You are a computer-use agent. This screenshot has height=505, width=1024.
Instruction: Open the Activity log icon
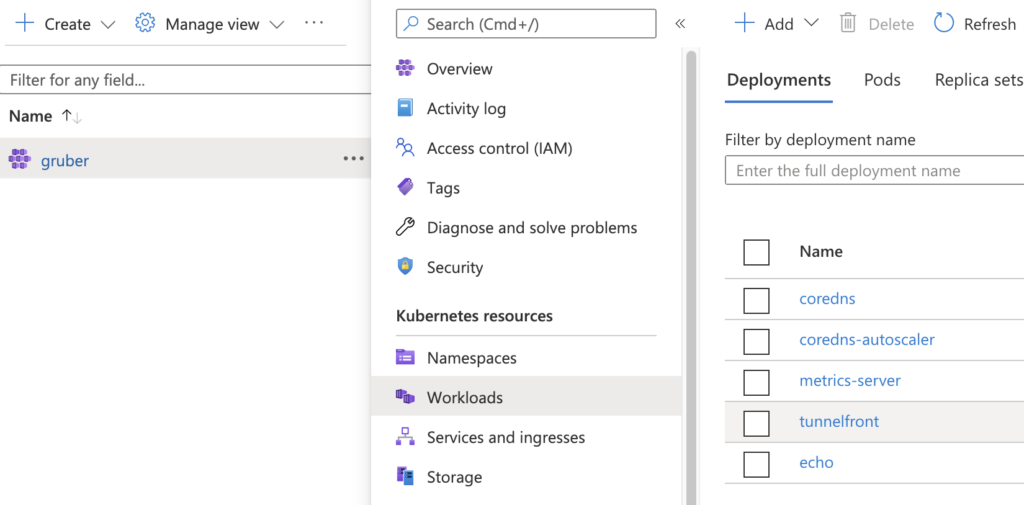point(406,108)
